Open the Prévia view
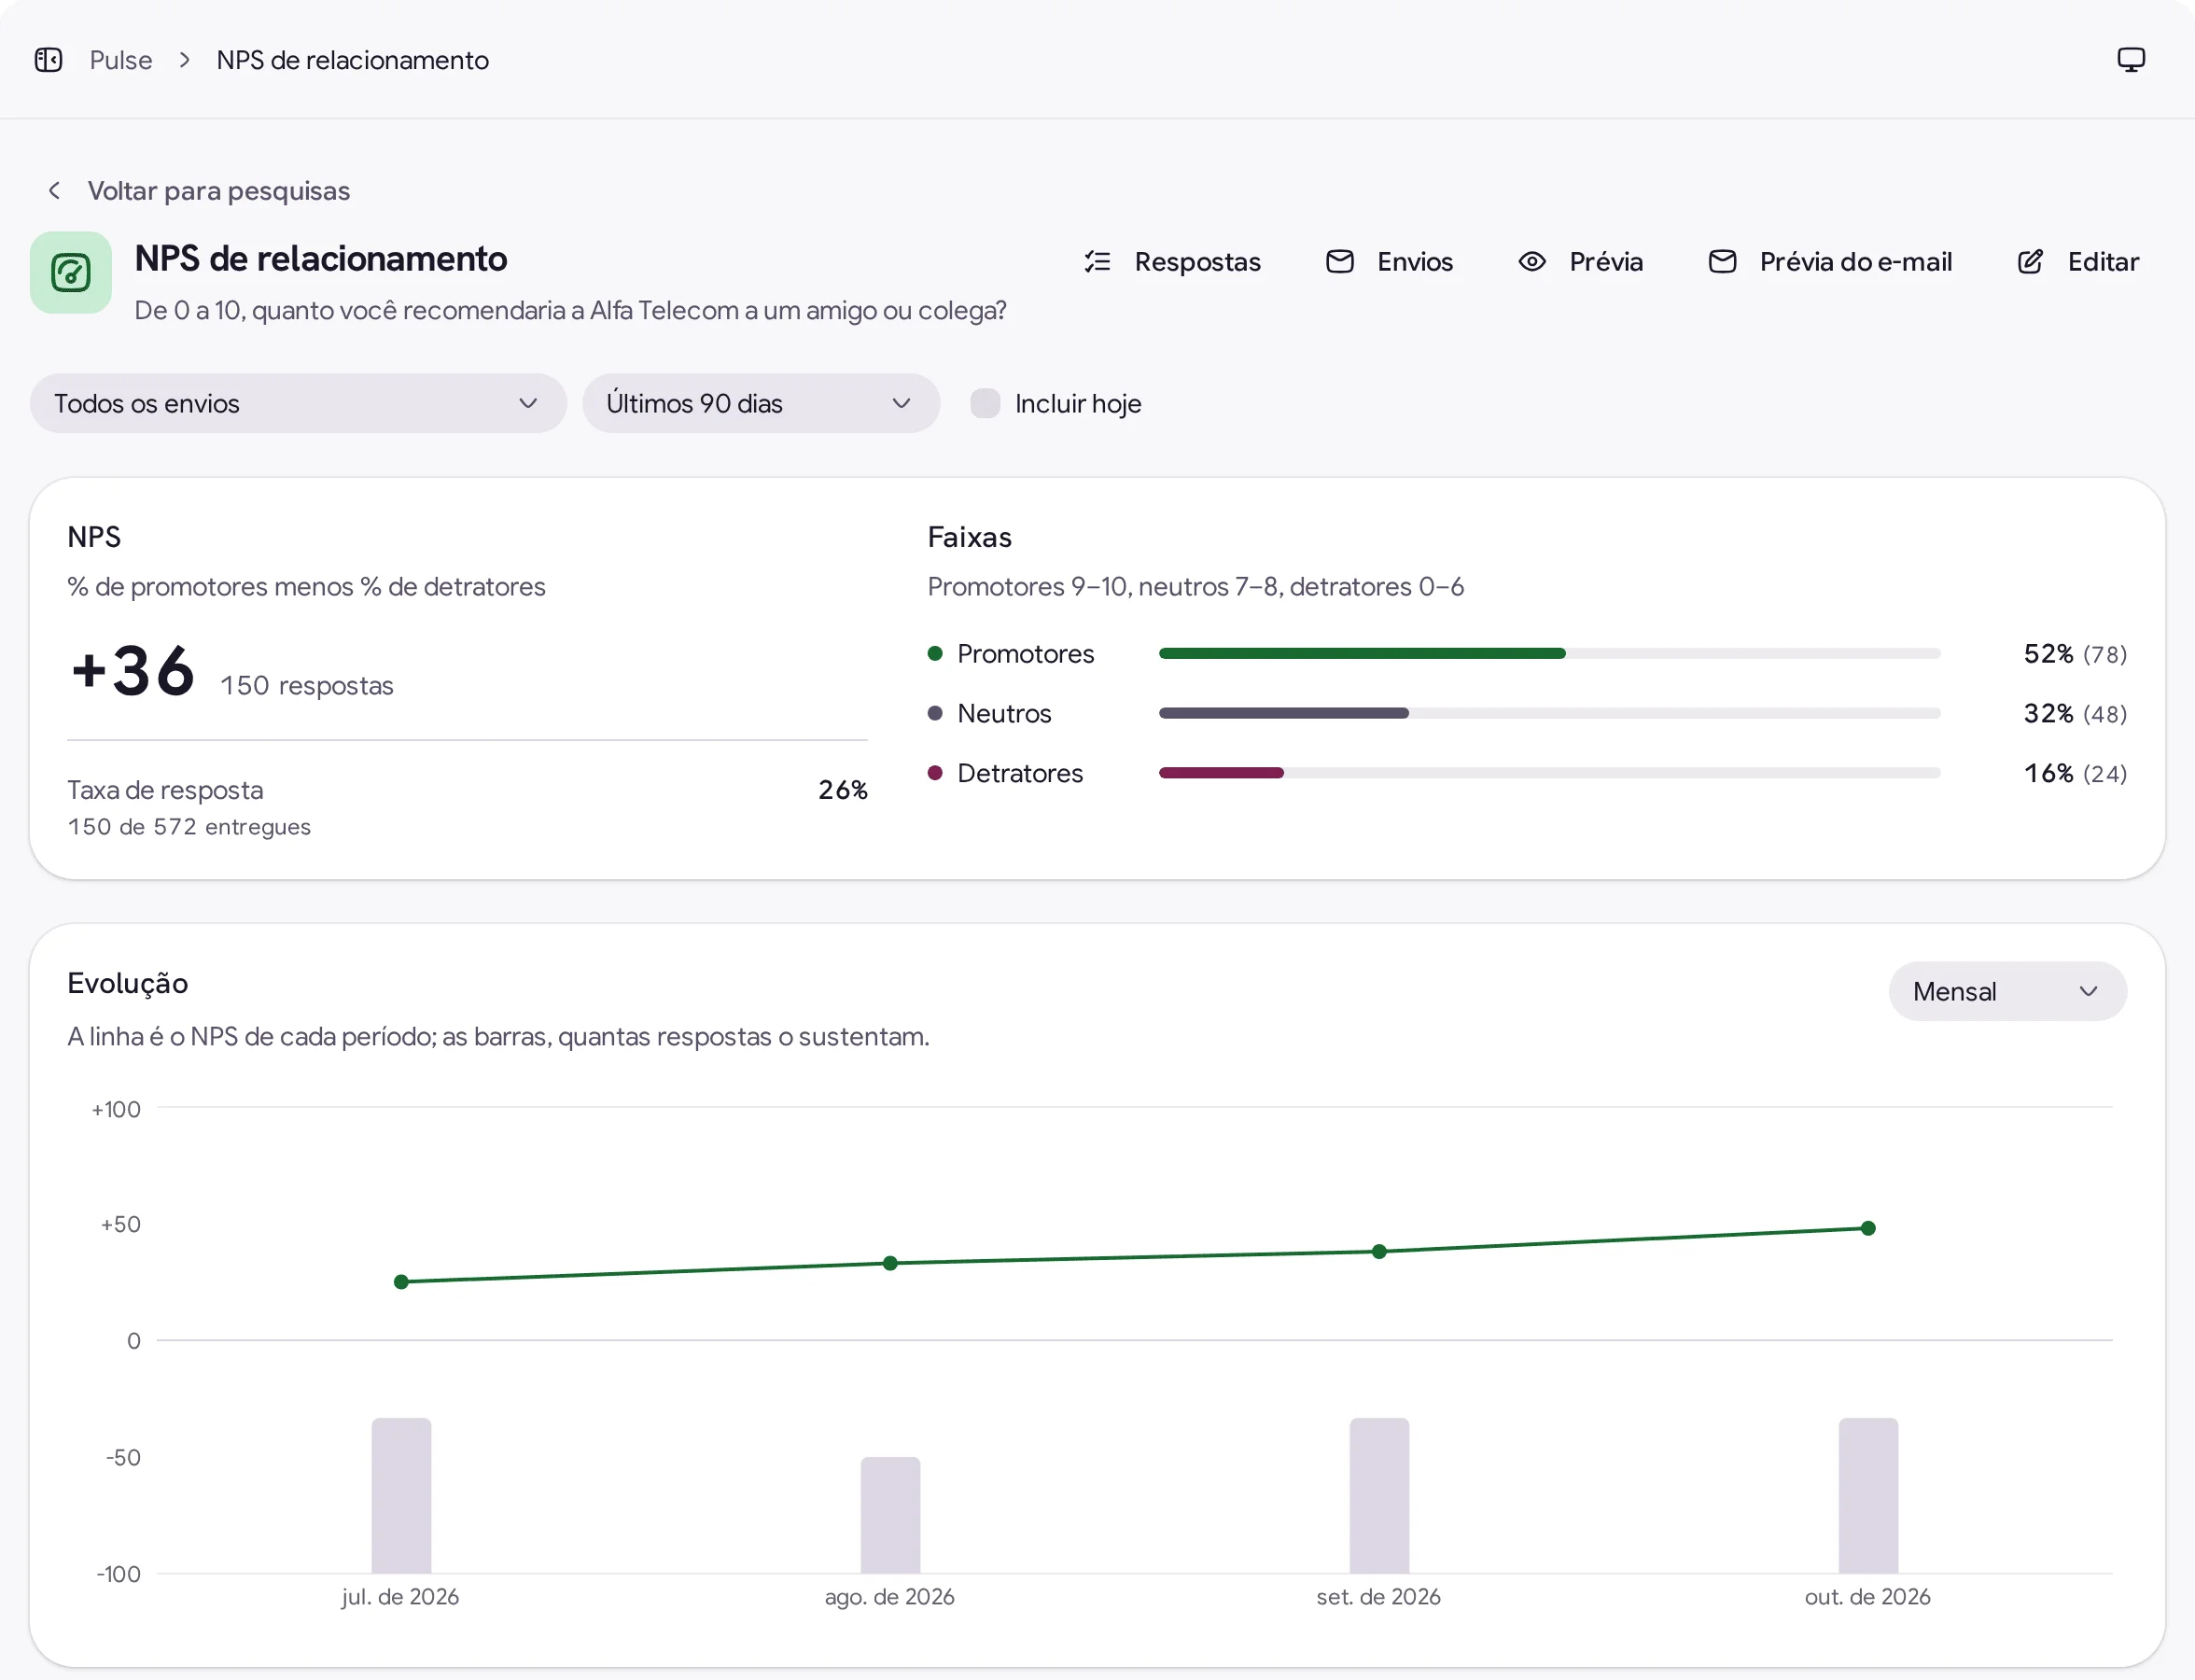This screenshot has width=2195, height=1680. tap(1581, 262)
